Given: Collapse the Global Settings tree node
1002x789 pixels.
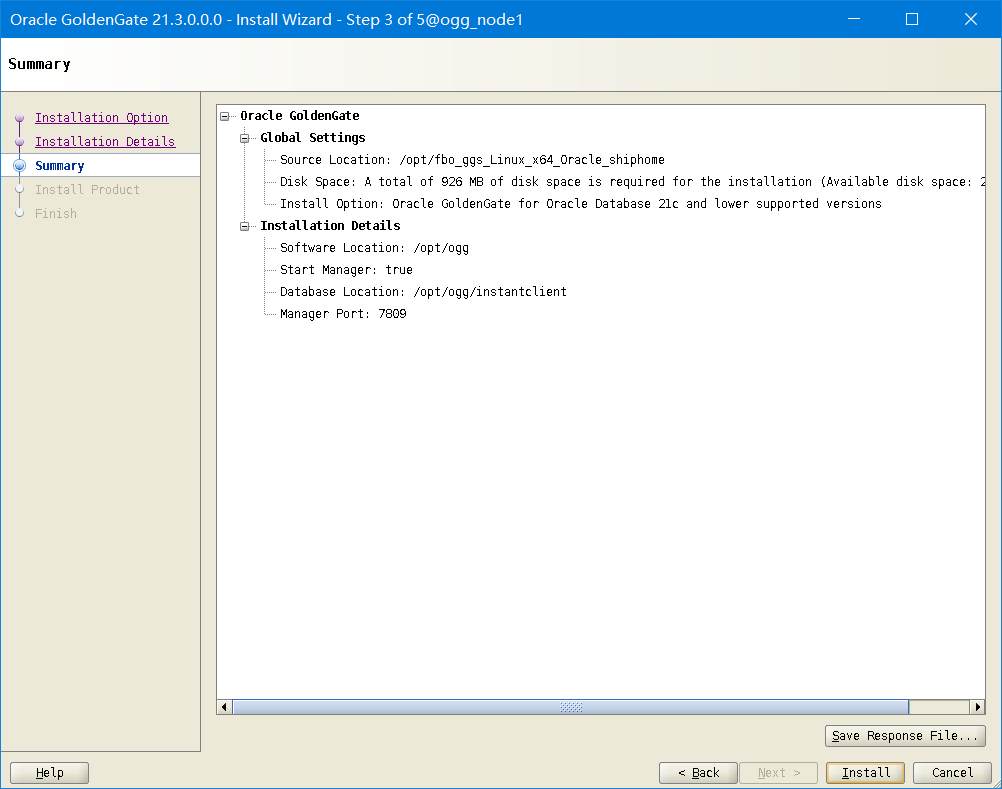Looking at the screenshot, I should (244, 138).
